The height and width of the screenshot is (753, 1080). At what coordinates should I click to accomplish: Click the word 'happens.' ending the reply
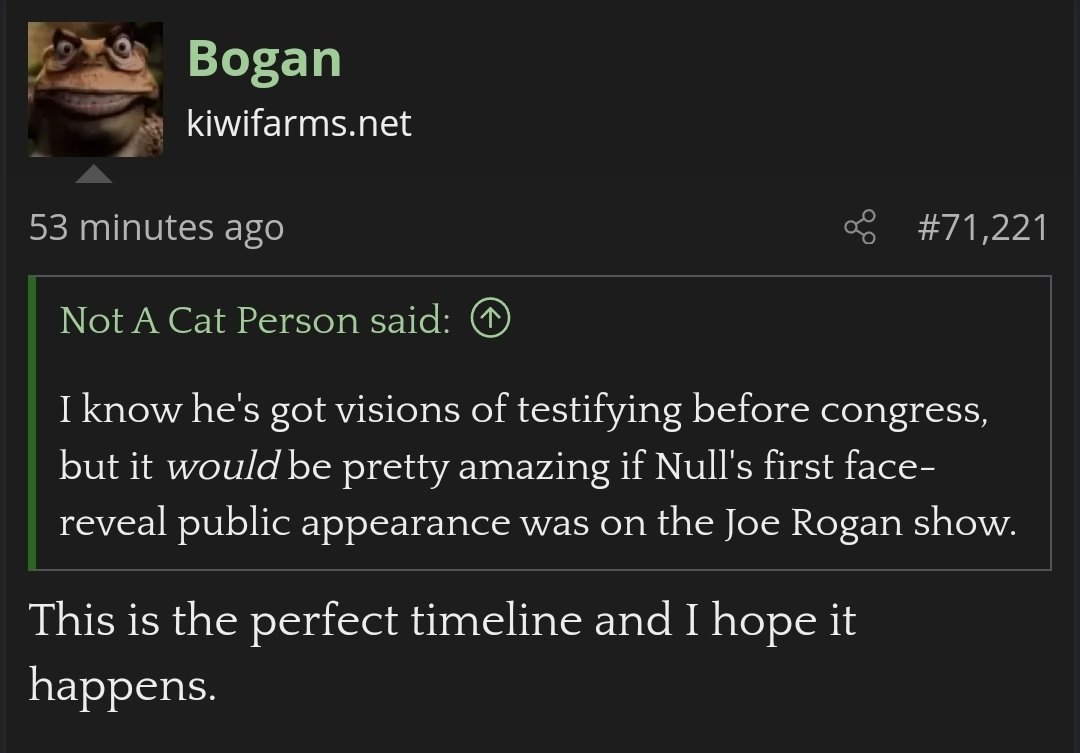tap(121, 684)
